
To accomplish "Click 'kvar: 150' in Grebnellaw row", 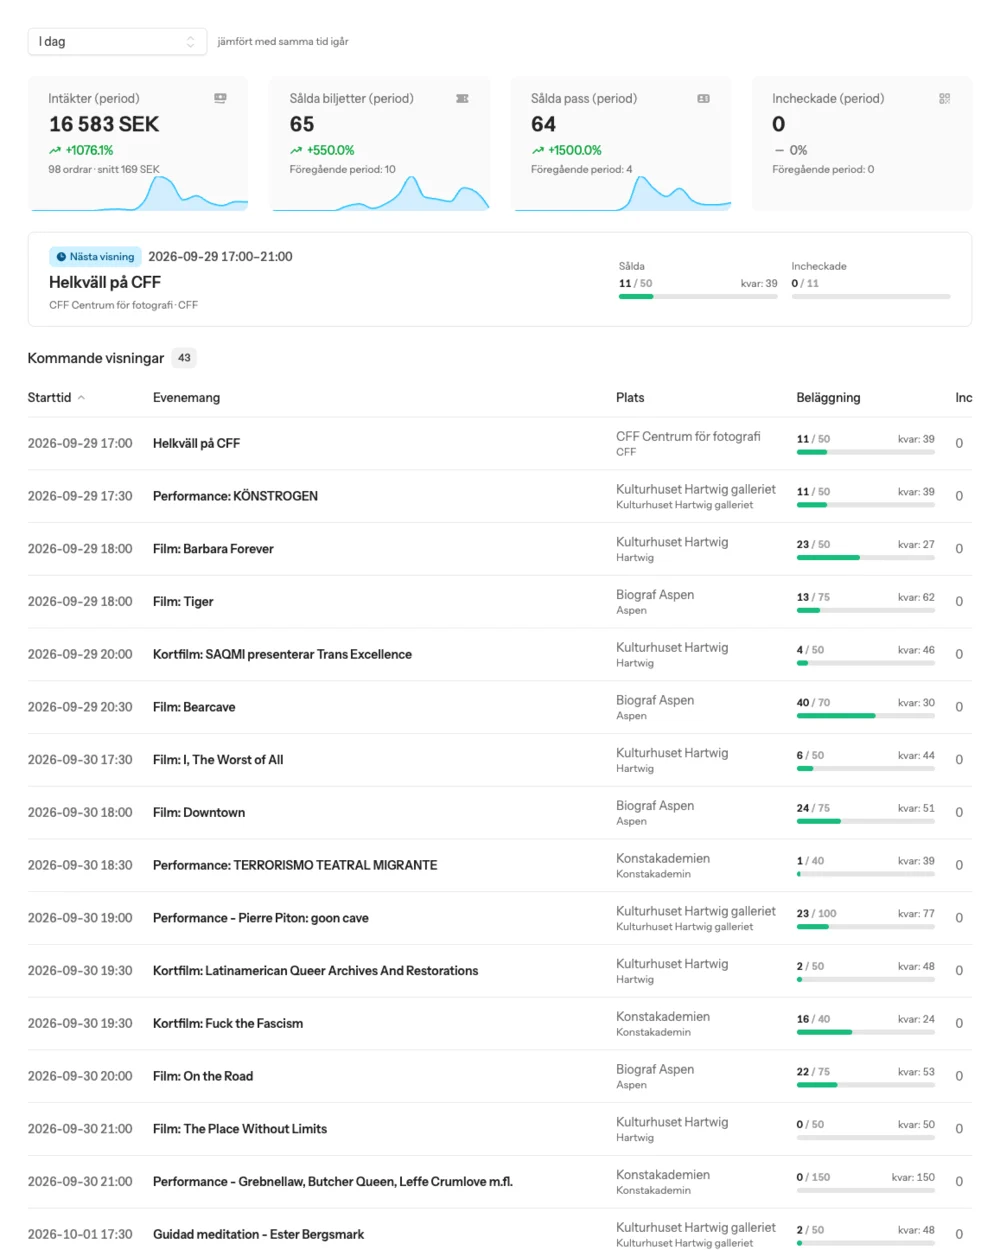I will coord(913,1177).
